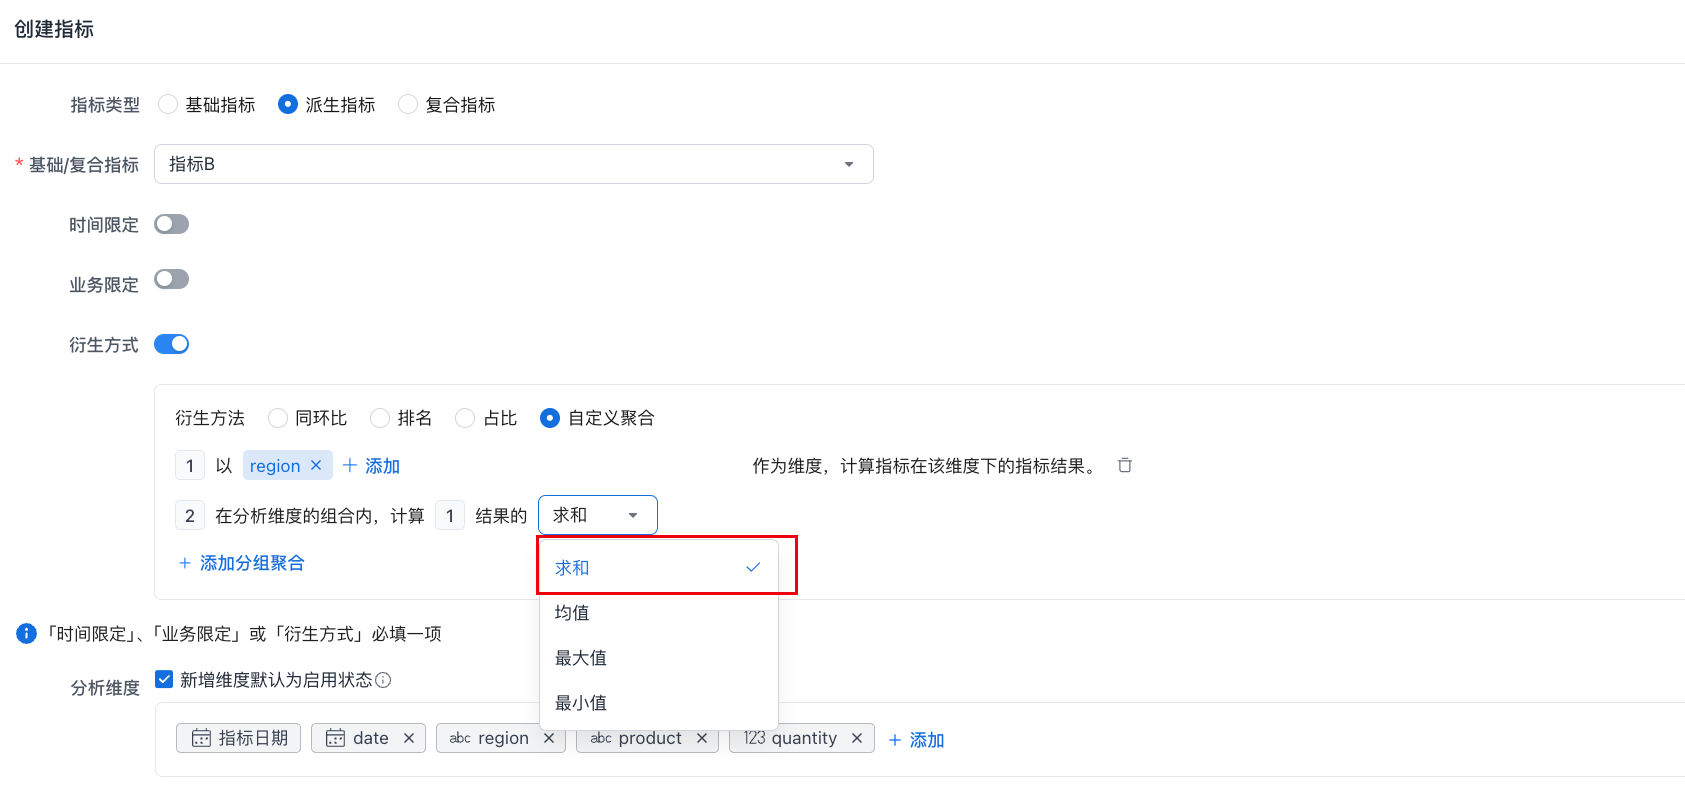The image size is (1685, 788).
Task: Remove product dimension chip
Action: (702, 738)
